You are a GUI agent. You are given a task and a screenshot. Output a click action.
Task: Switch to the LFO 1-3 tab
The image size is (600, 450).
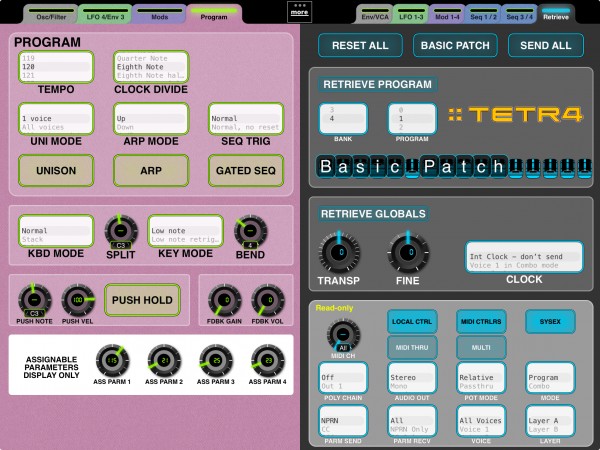click(x=411, y=14)
